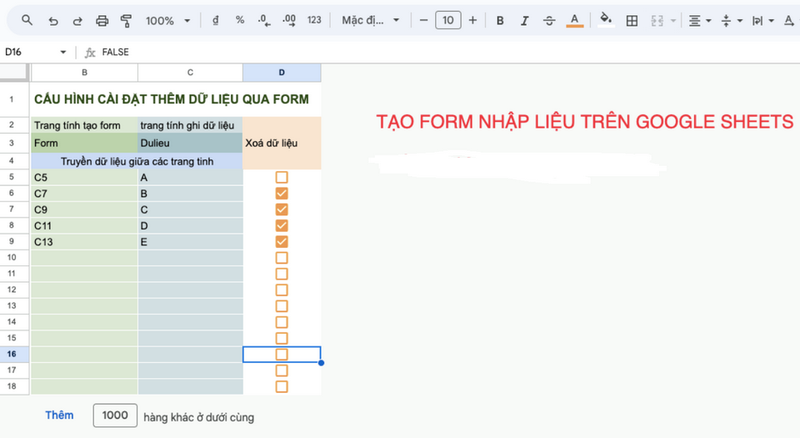Select the 'Xoá dữ liệu' cell

282,143
